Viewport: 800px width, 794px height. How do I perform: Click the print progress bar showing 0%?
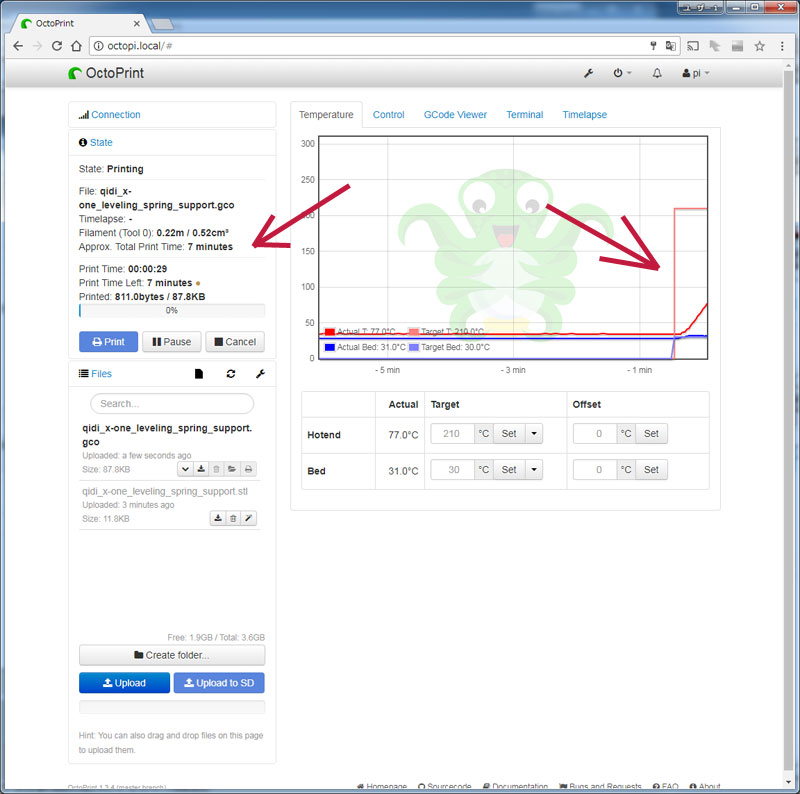coord(172,310)
